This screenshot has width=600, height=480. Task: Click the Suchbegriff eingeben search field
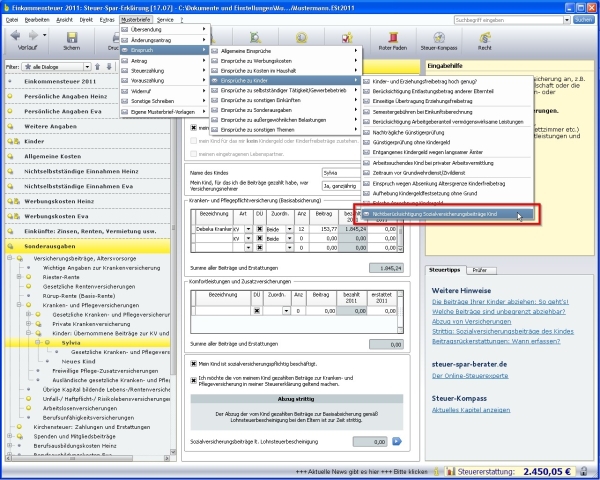click(x=509, y=20)
